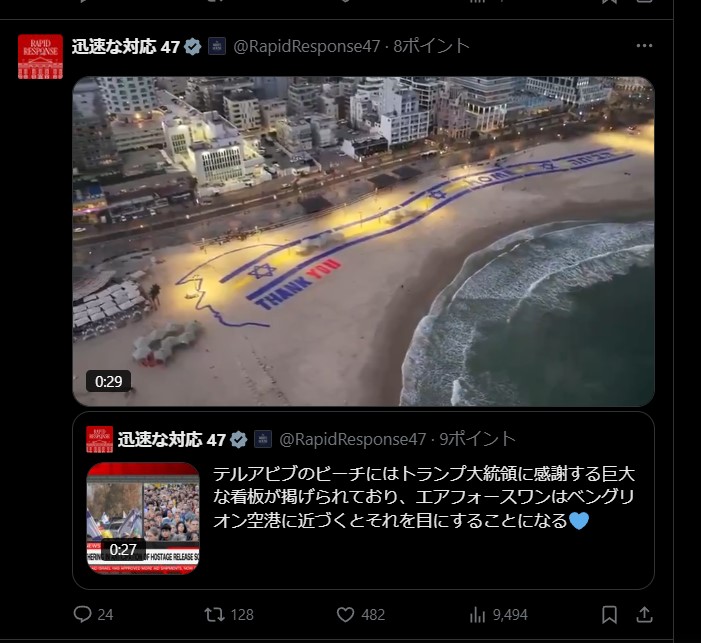Click the 迅速な対応 47 author name
701x643 pixels.
click(x=126, y=47)
